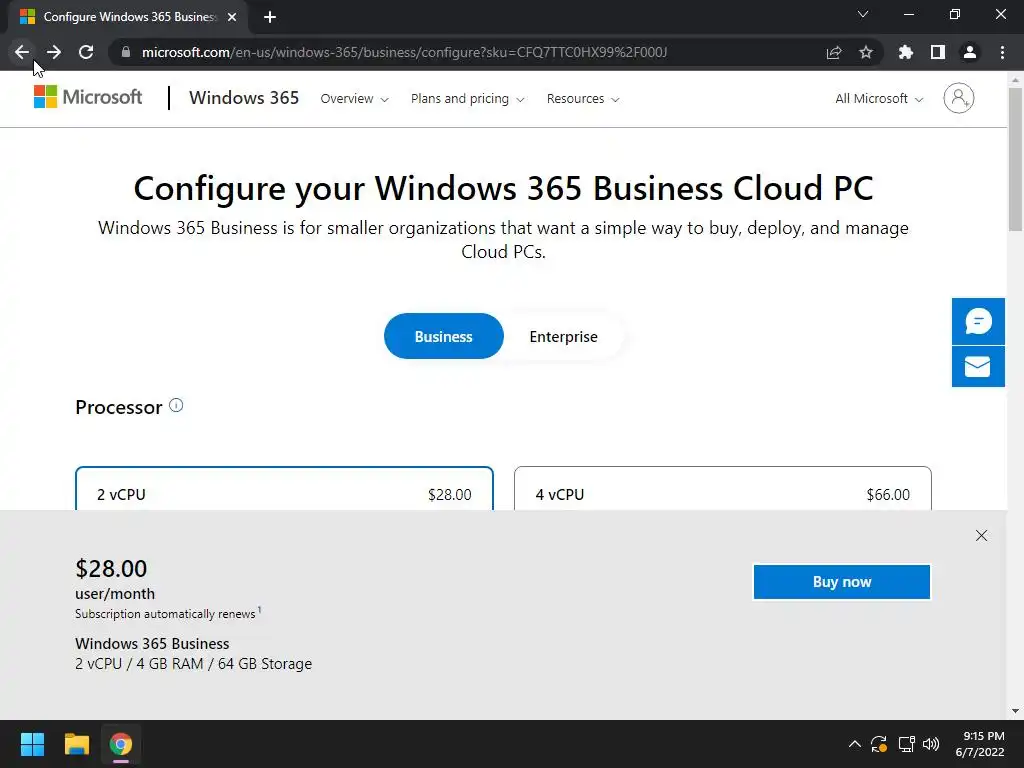Choose the 4 vCPU processor option

tap(722, 494)
